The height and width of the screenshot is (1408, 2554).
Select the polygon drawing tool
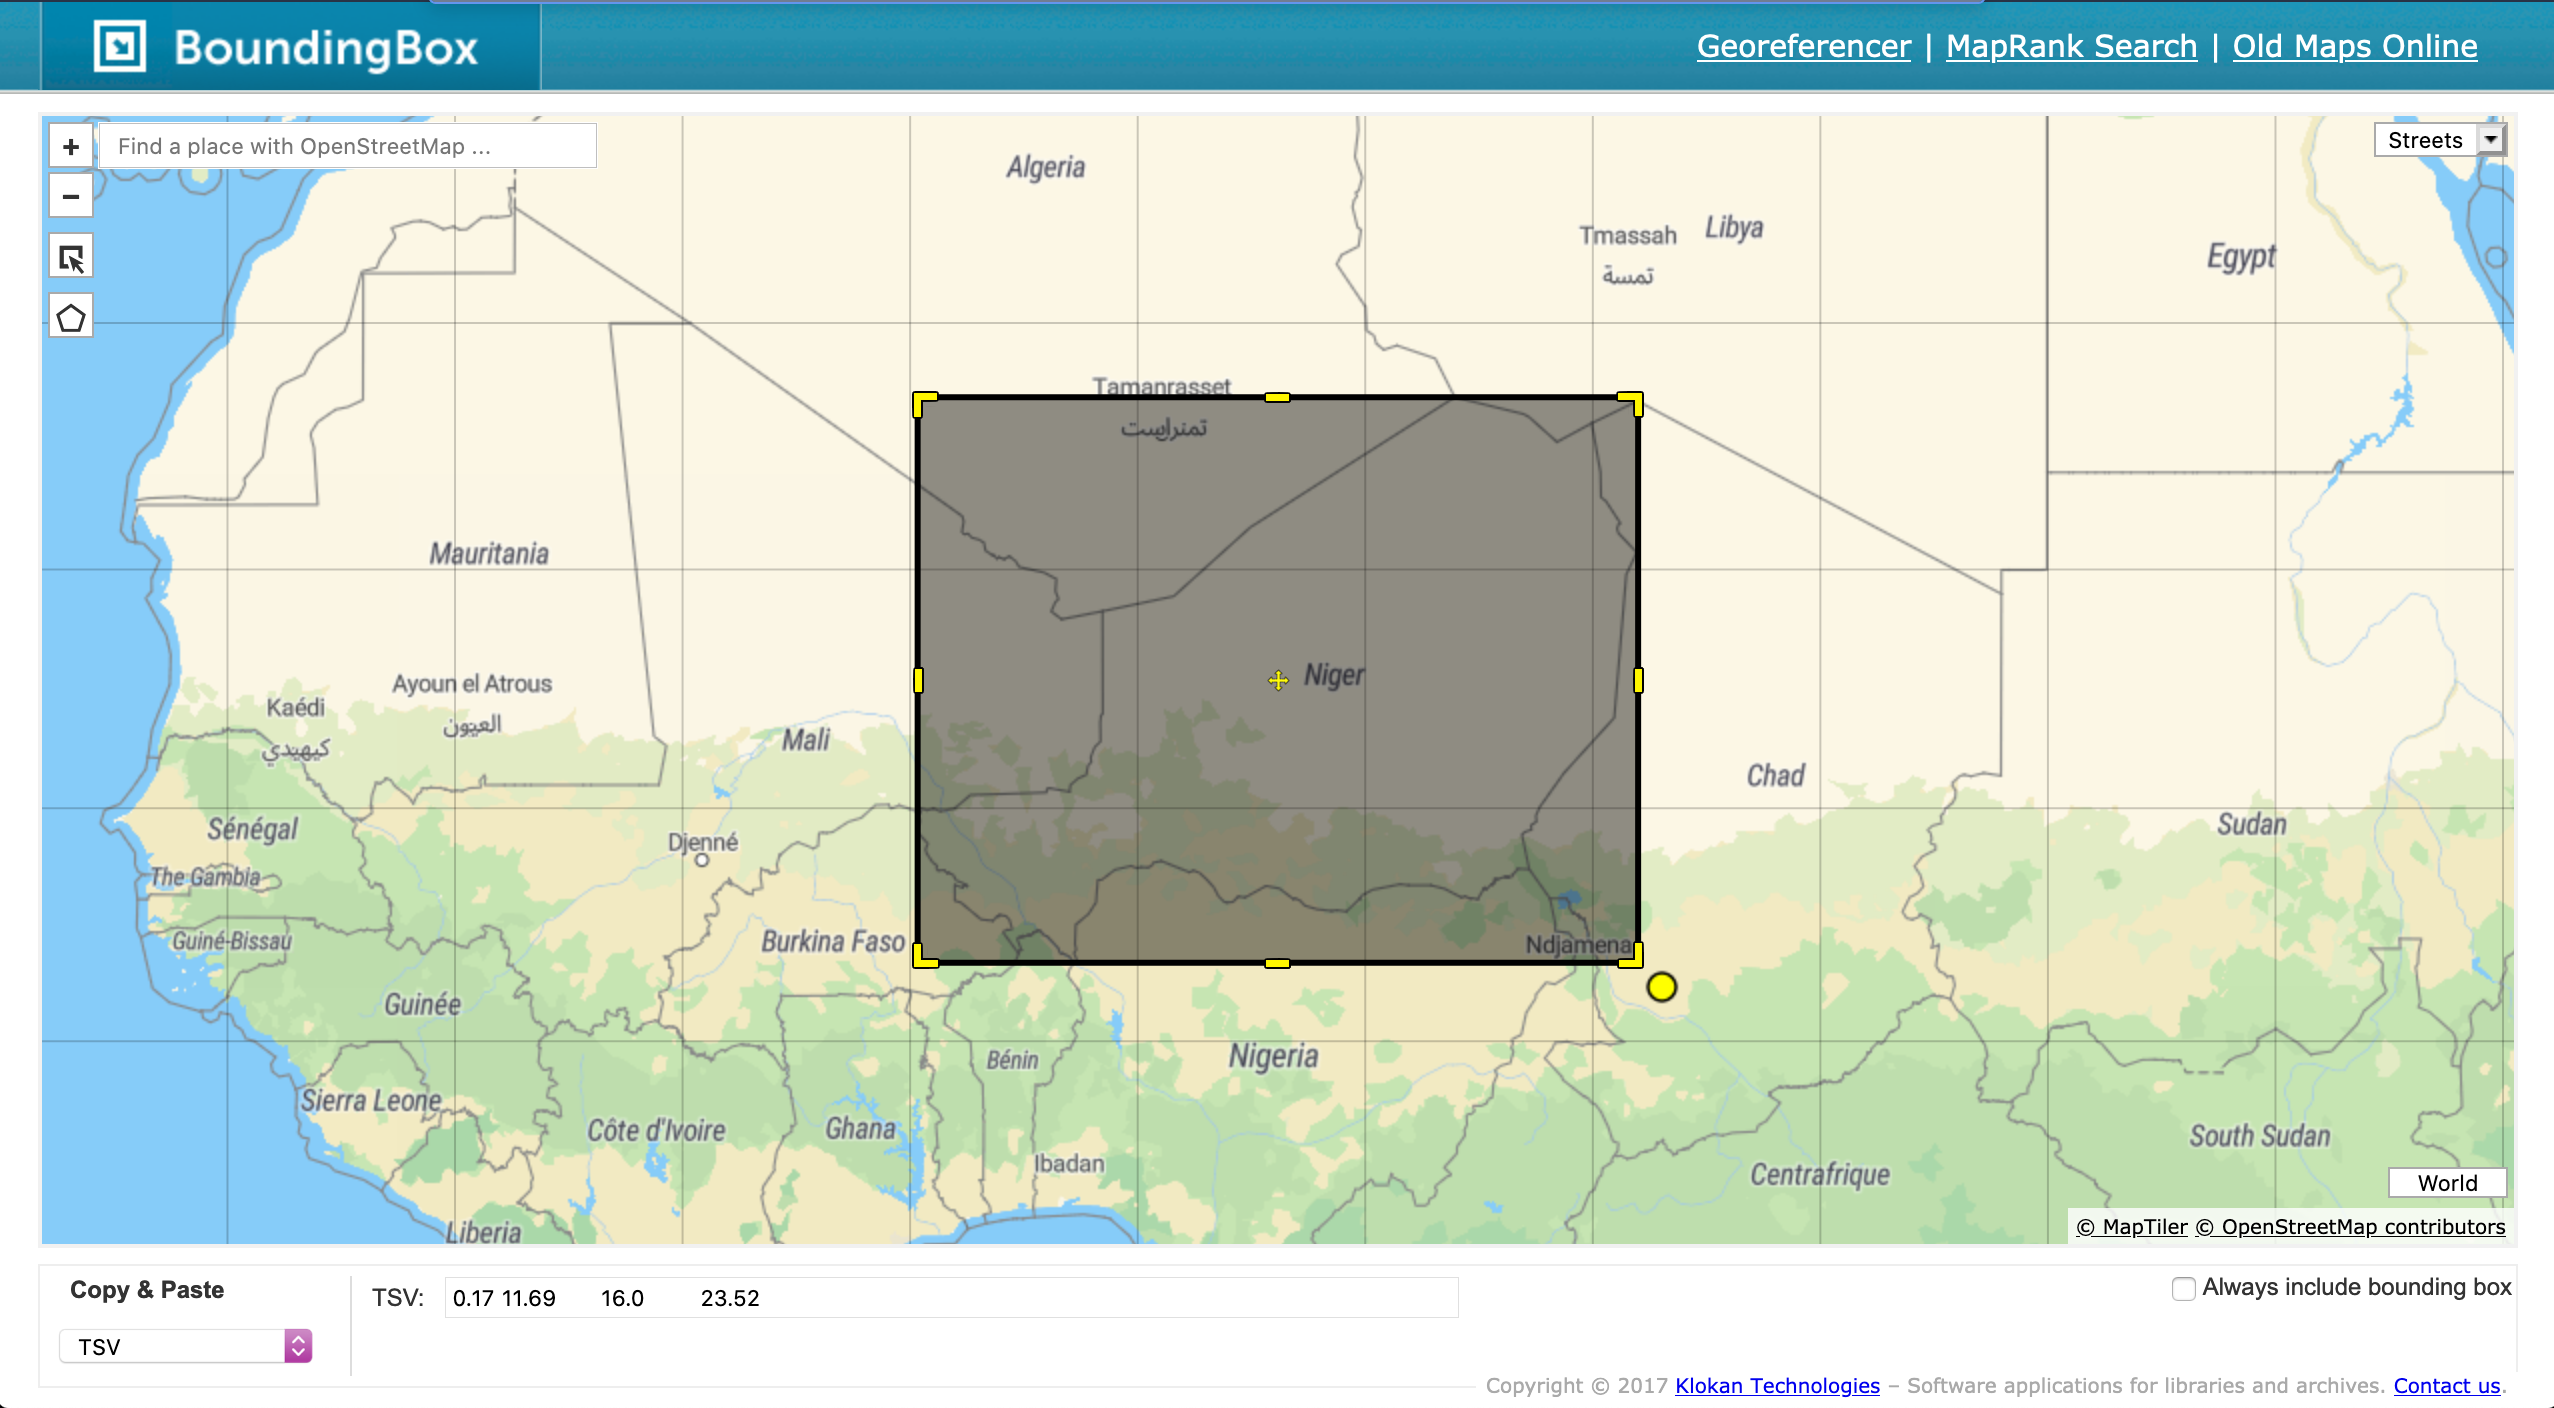(x=71, y=318)
